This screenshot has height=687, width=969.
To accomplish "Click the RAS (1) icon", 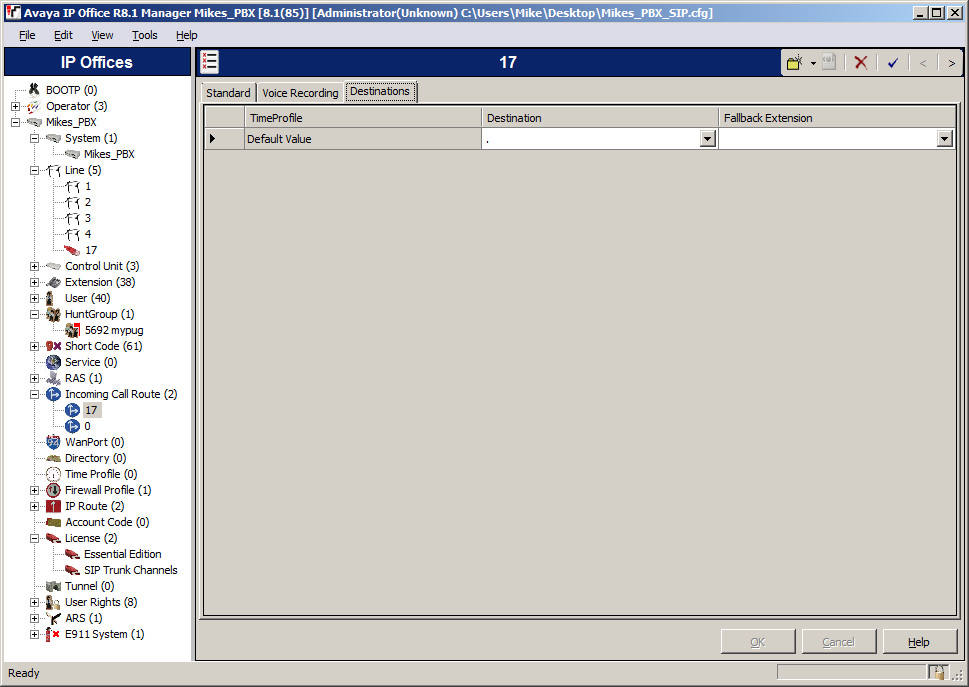I will click(54, 379).
